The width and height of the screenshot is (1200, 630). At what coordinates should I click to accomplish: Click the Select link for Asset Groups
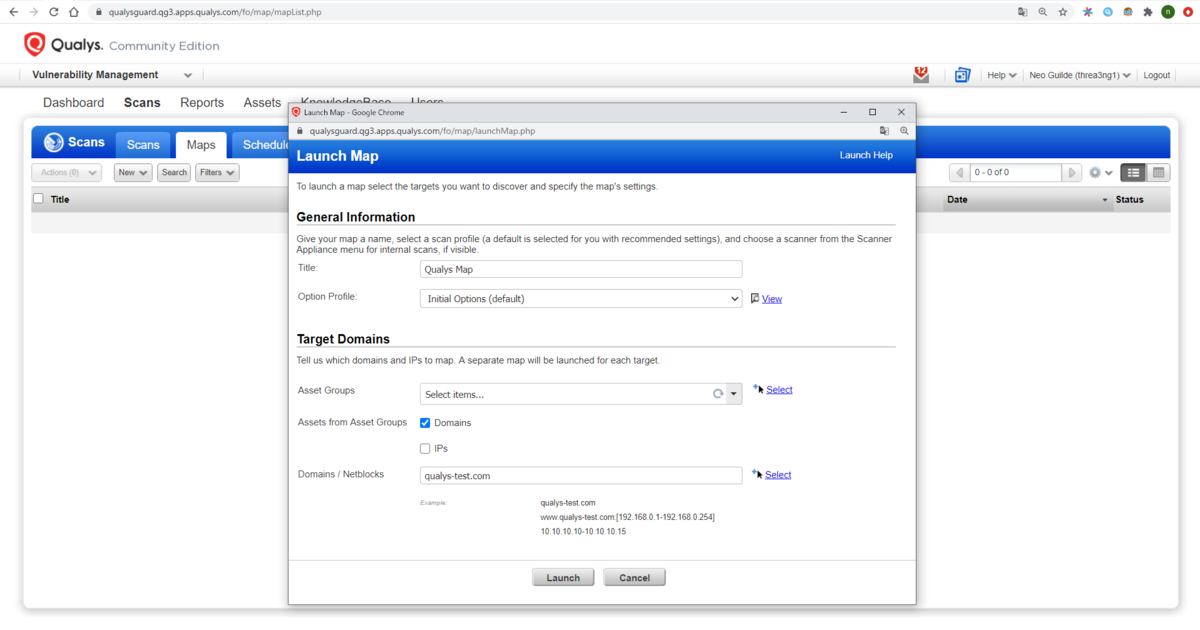[779, 390]
